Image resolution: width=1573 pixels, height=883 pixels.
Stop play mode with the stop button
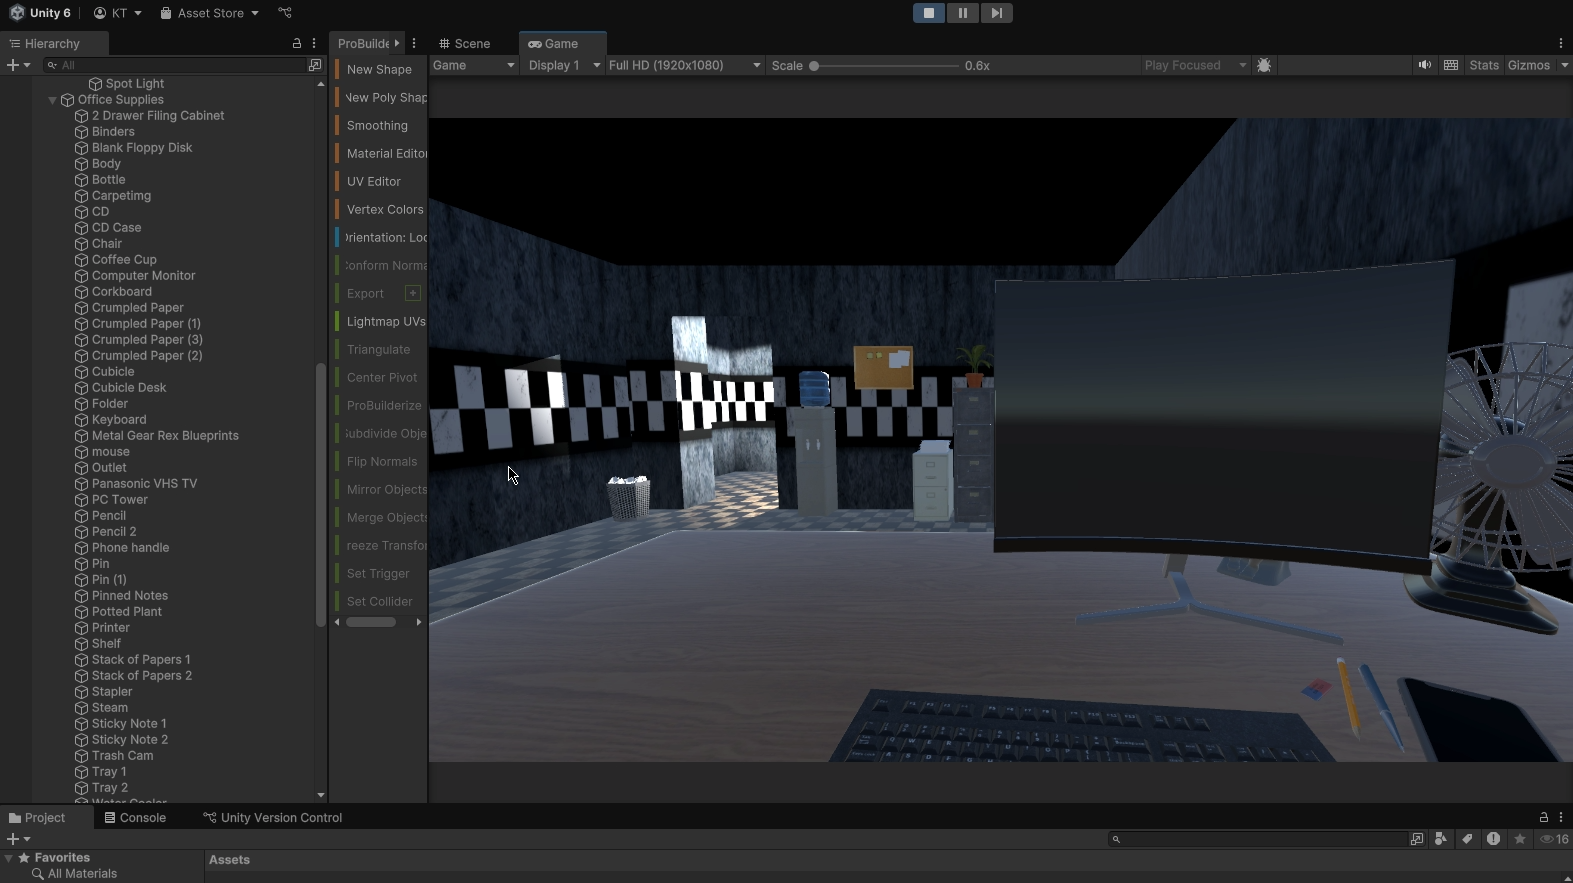click(929, 13)
